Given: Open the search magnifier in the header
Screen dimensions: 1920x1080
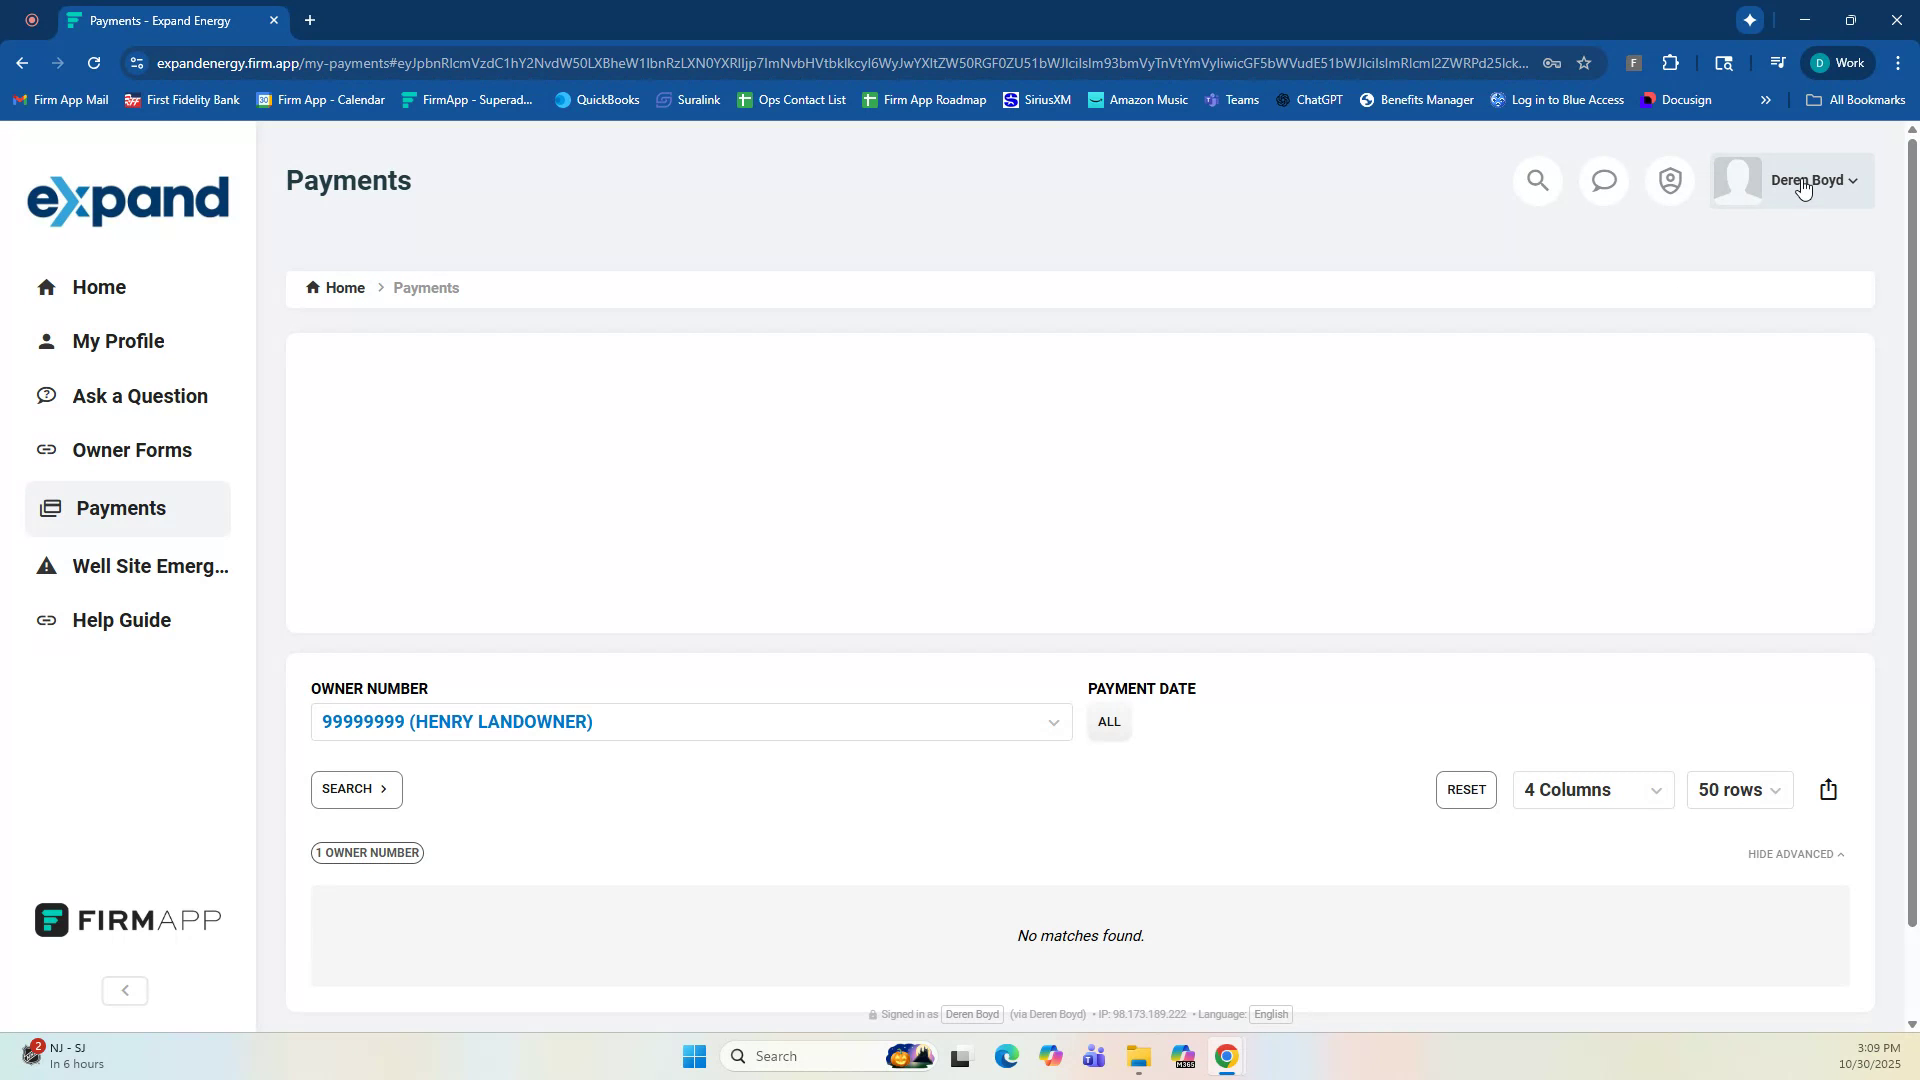Looking at the screenshot, I should [1537, 181].
